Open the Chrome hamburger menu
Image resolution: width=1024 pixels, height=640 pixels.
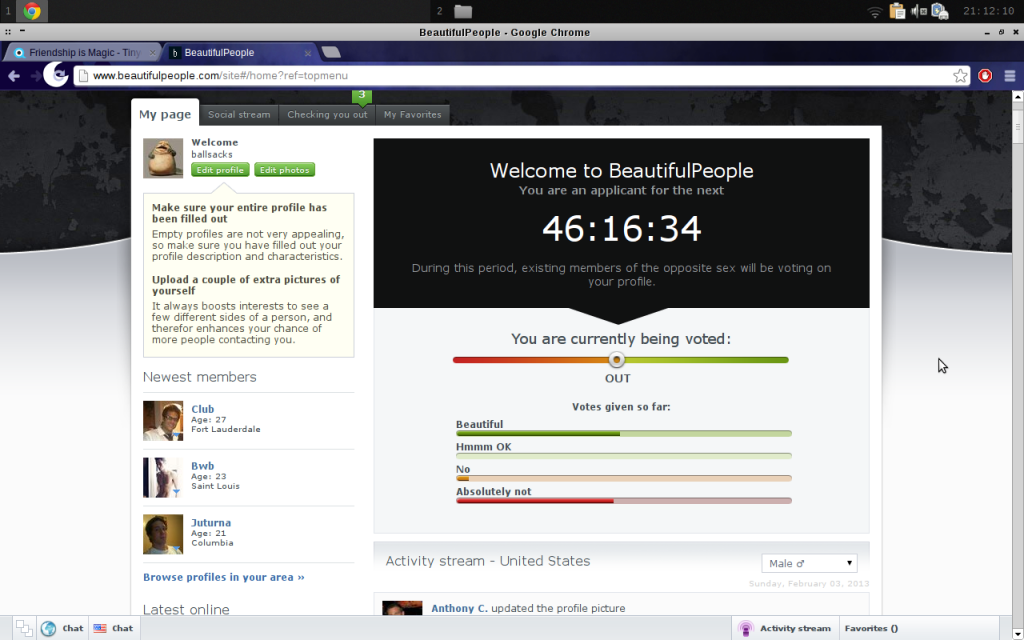click(x=1010, y=76)
